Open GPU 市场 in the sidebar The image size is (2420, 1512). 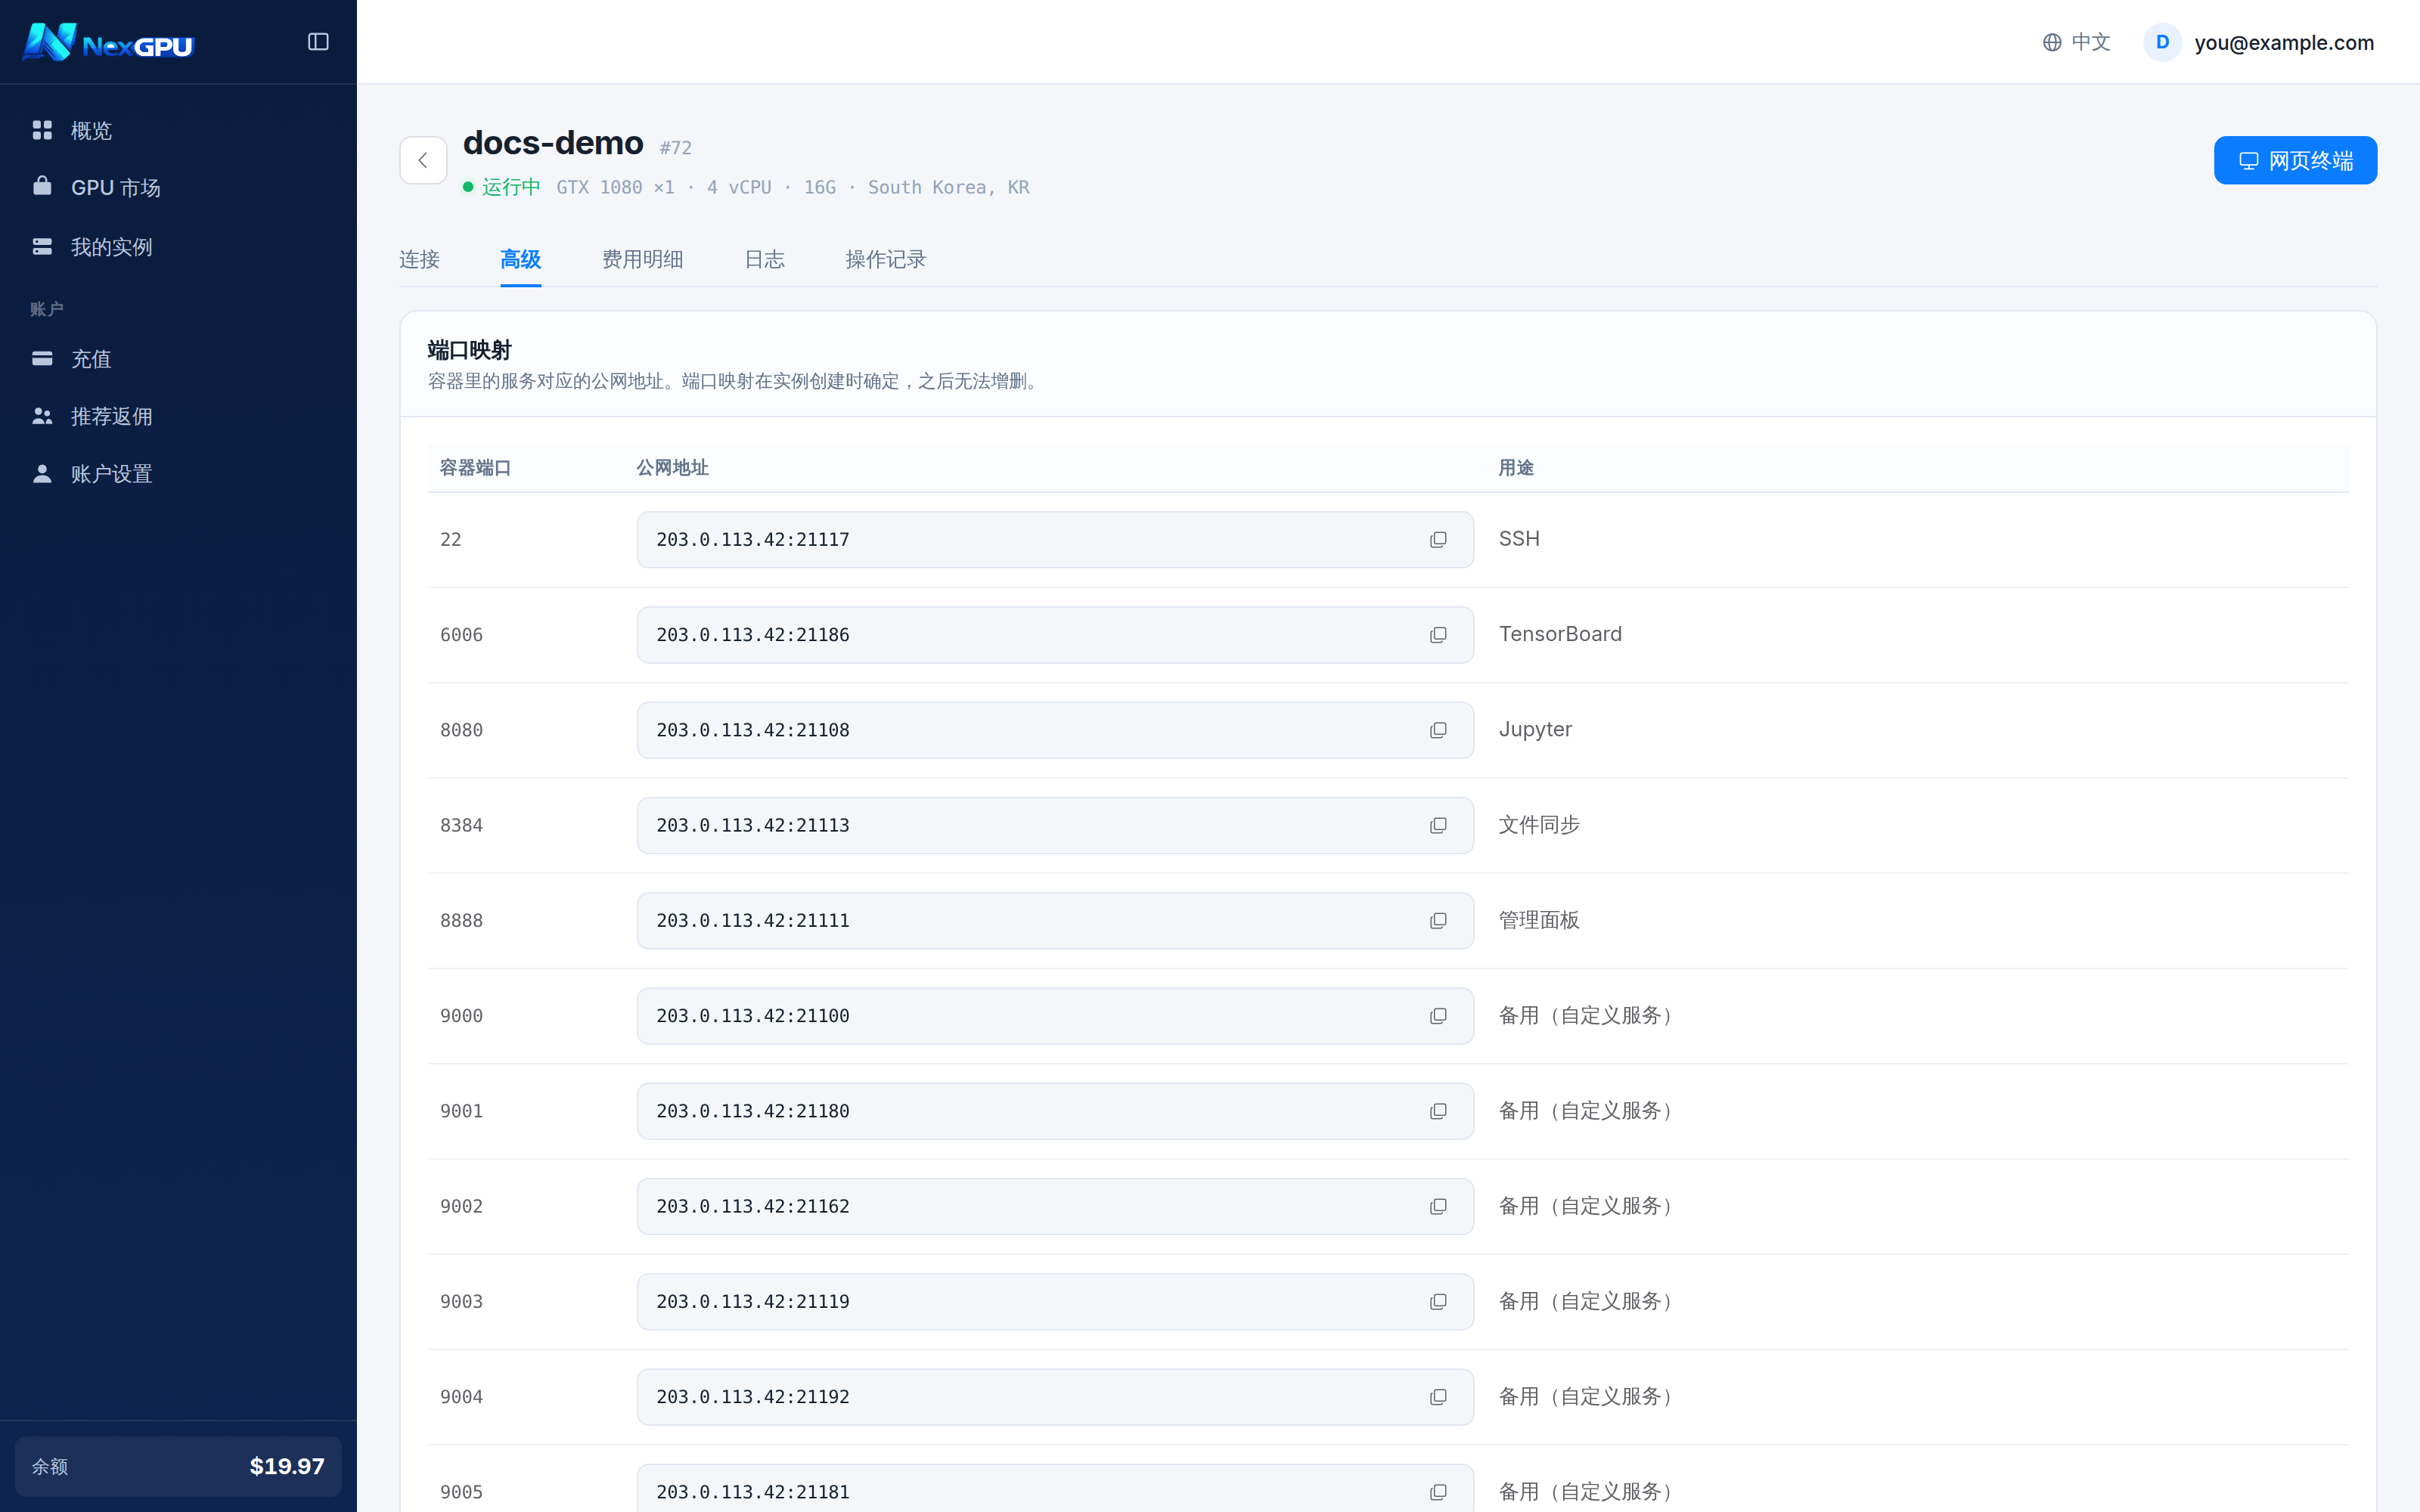(178, 188)
